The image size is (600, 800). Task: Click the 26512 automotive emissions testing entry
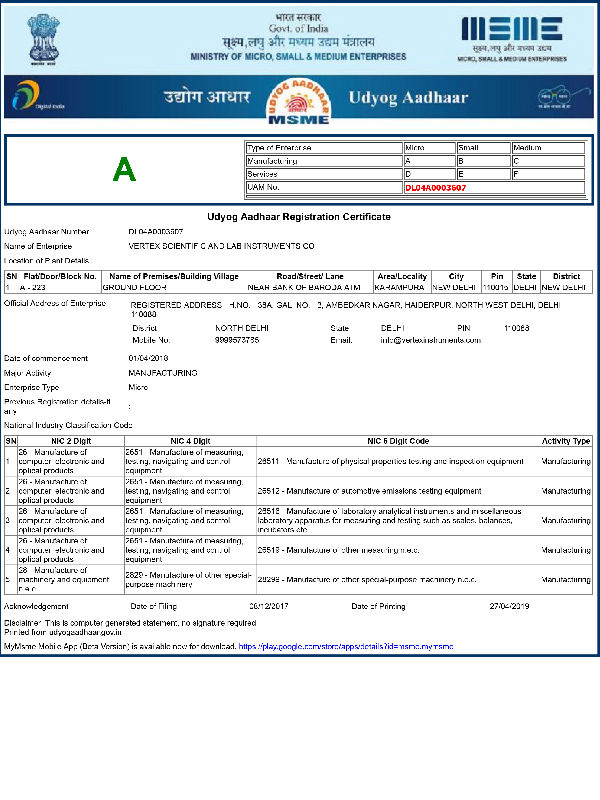coord(369,491)
